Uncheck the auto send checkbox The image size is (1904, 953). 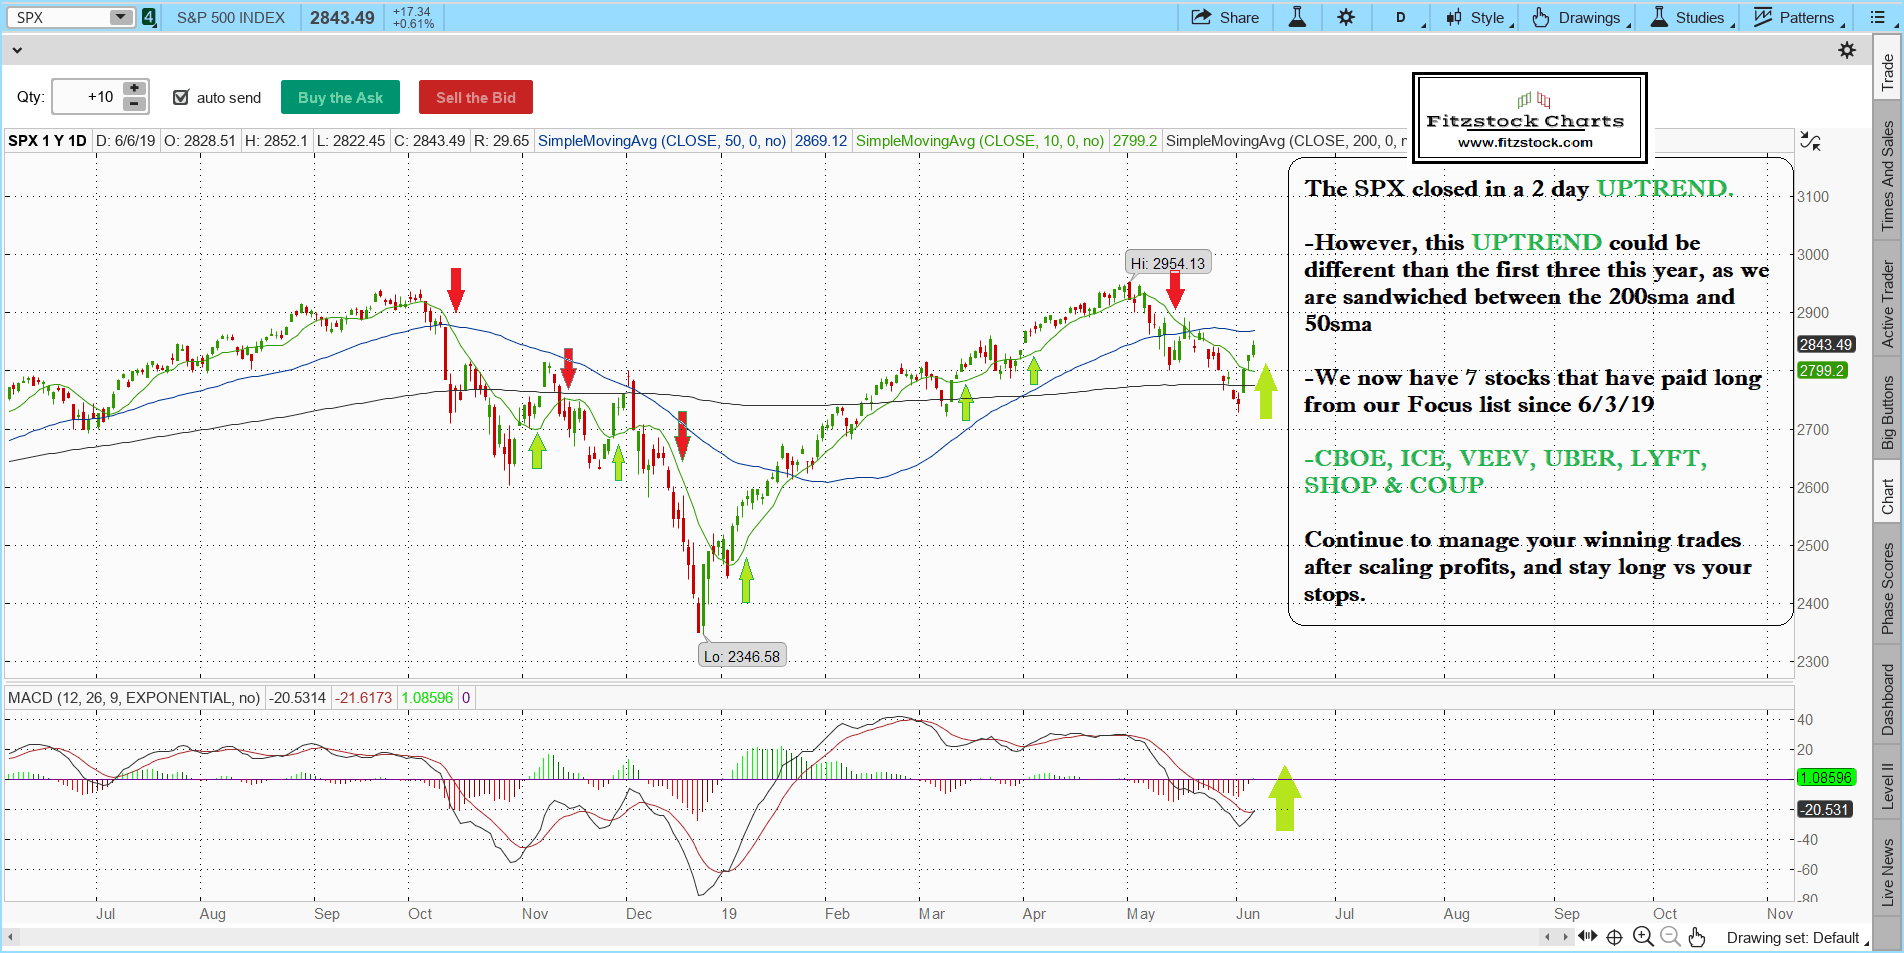(181, 97)
